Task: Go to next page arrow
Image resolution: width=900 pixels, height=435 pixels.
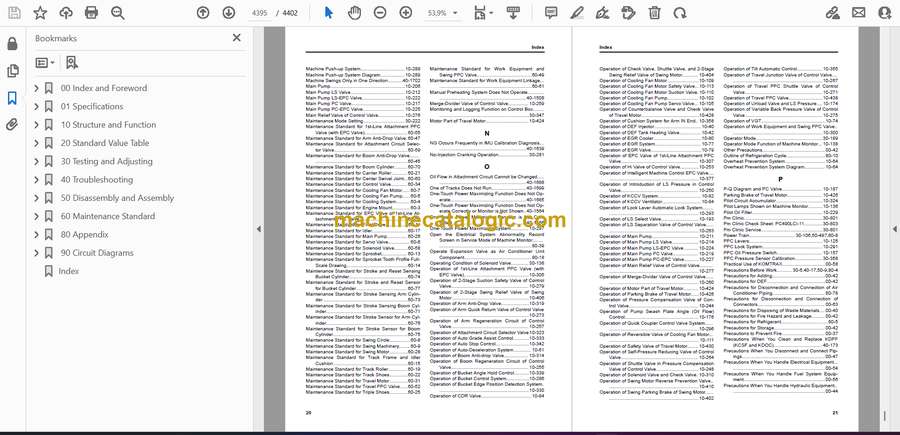Action: point(228,13)
